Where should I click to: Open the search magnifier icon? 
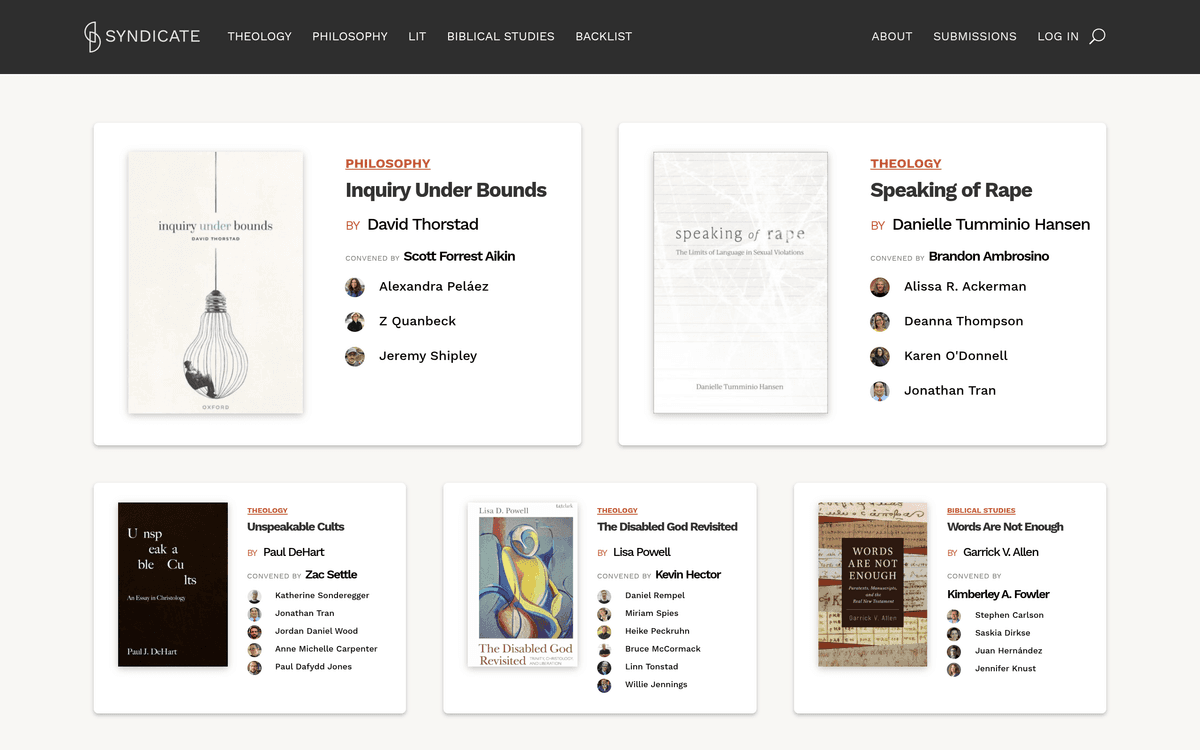(1097, 36)
